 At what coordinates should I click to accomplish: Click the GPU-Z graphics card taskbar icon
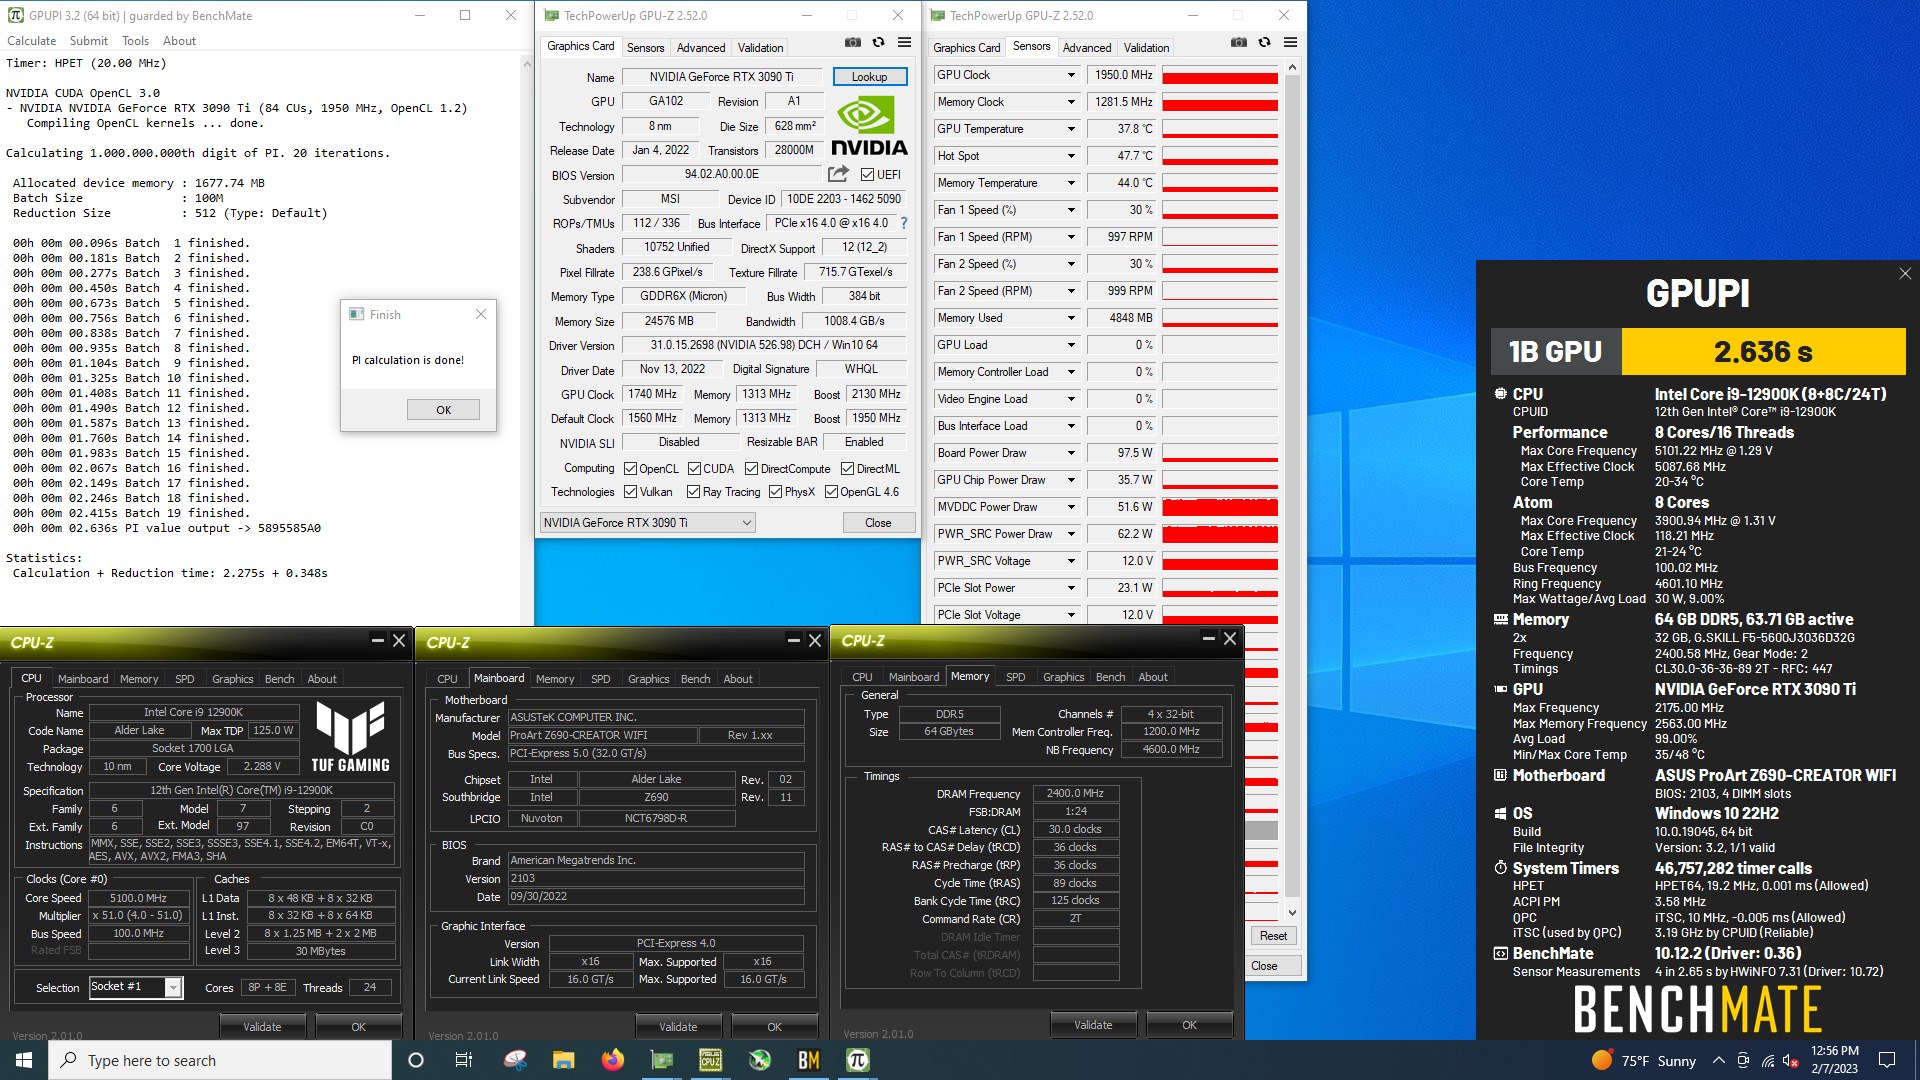click(x=662, y=1060)
